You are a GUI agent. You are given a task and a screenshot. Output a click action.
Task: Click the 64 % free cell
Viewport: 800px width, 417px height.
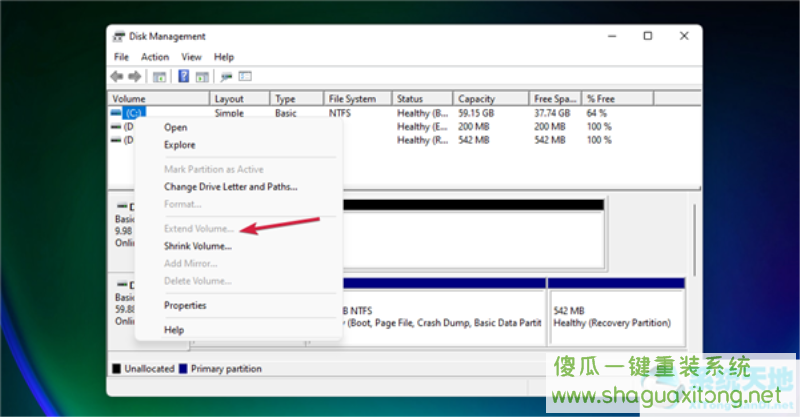pos(596,113)
